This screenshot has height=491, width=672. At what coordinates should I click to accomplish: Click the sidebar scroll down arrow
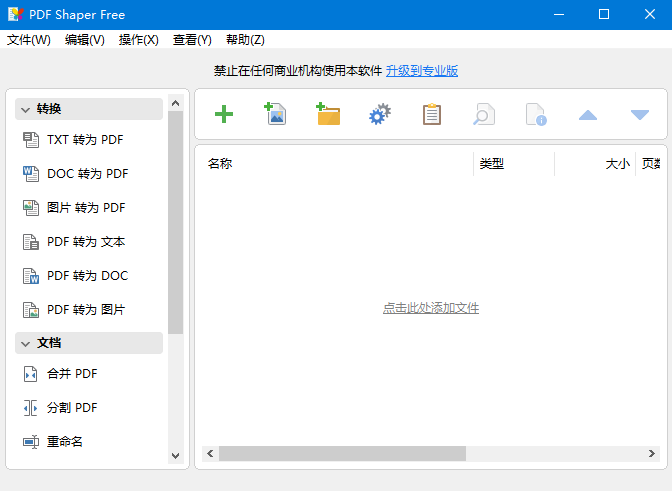click(175, 455)
